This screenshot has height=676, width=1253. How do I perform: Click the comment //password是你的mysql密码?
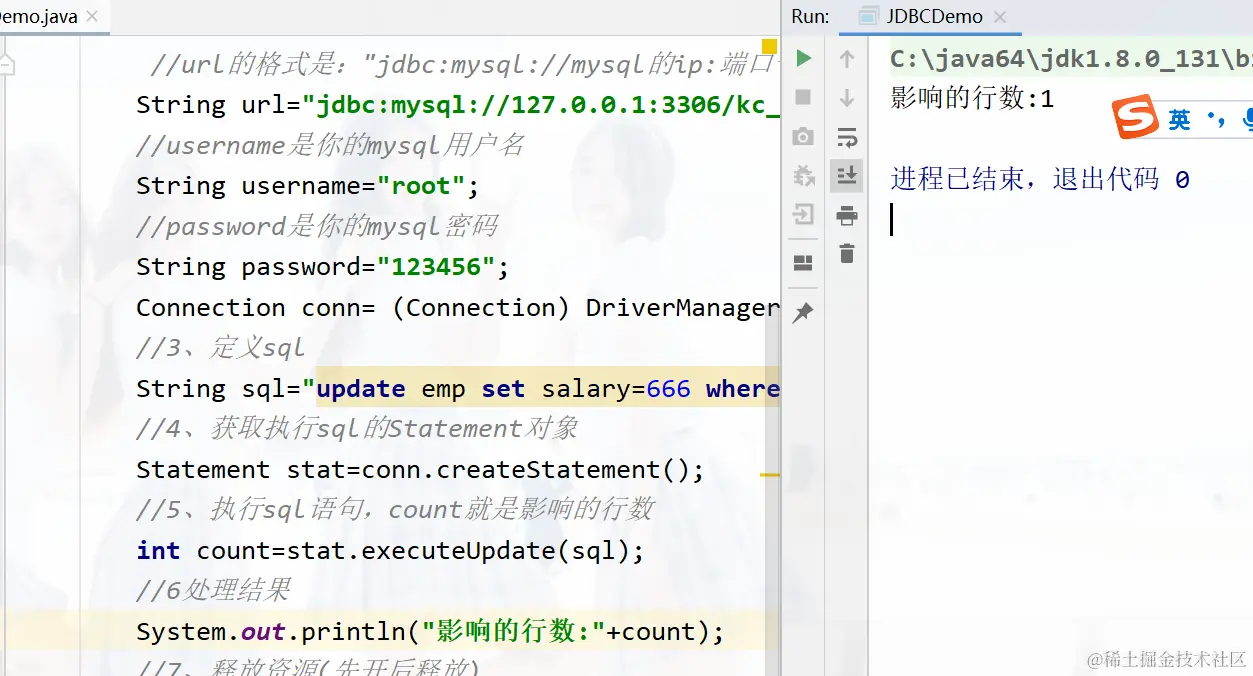(x=317, y=227)
